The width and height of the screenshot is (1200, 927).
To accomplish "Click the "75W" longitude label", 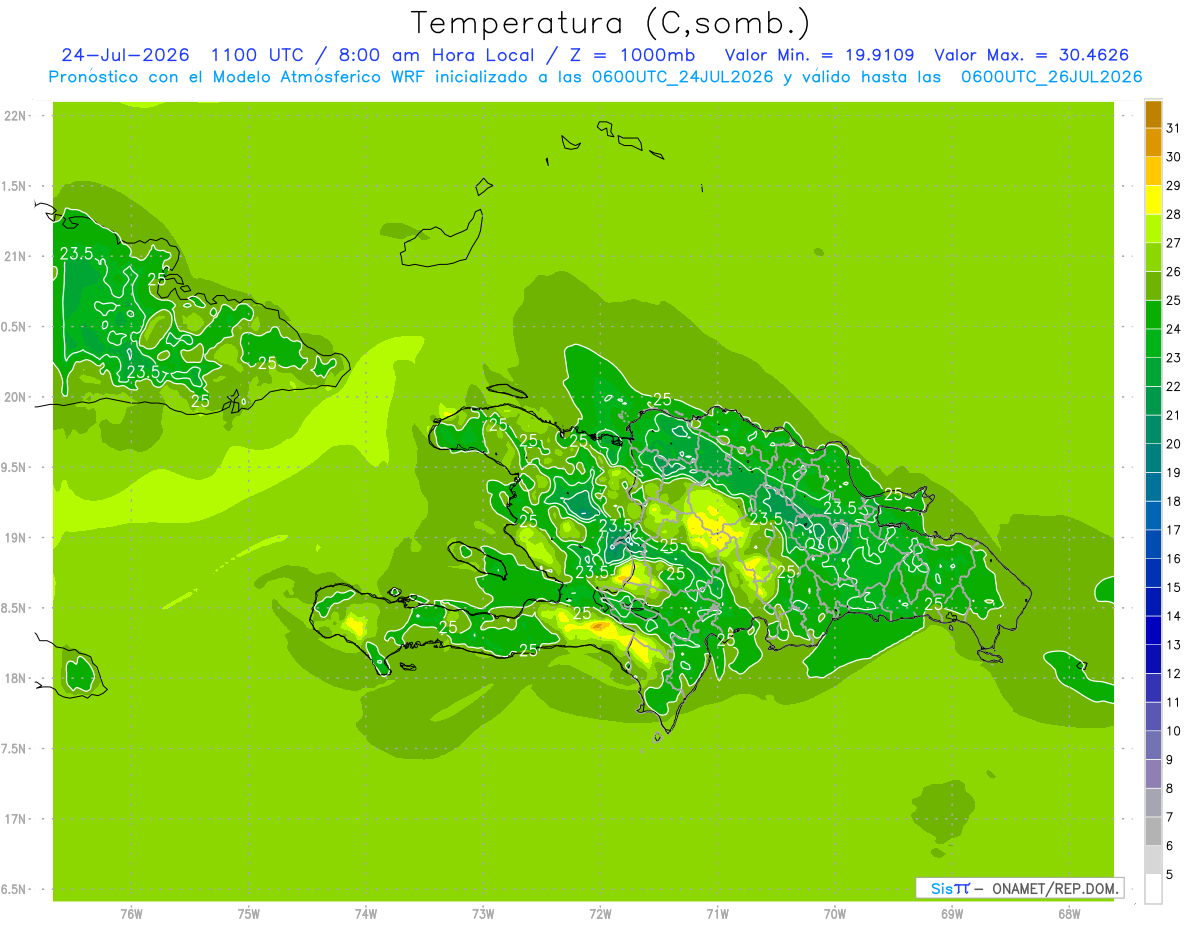I will [249, 913].
